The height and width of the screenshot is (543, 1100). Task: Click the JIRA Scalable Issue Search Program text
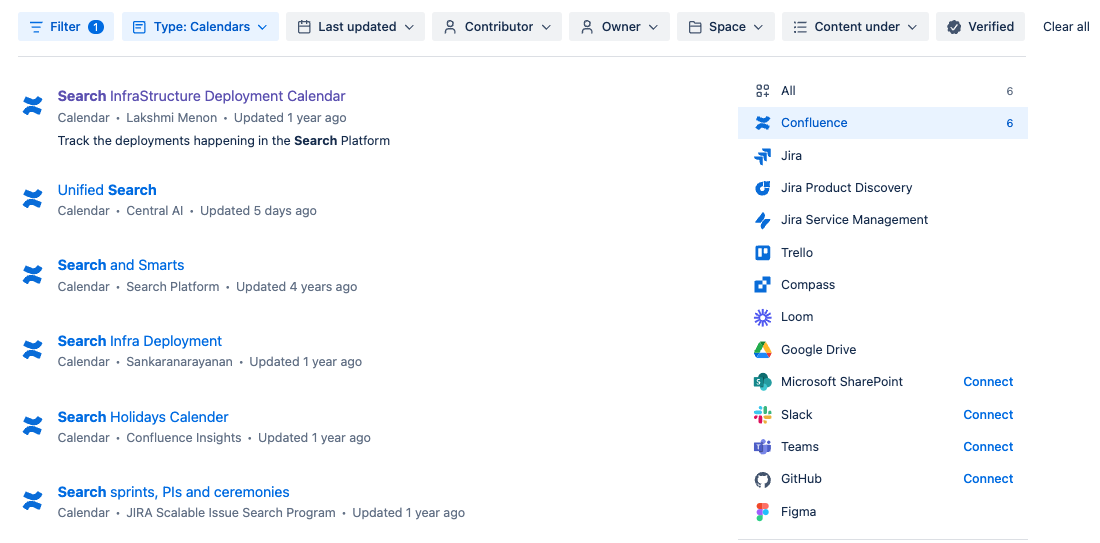pos(231,513)
